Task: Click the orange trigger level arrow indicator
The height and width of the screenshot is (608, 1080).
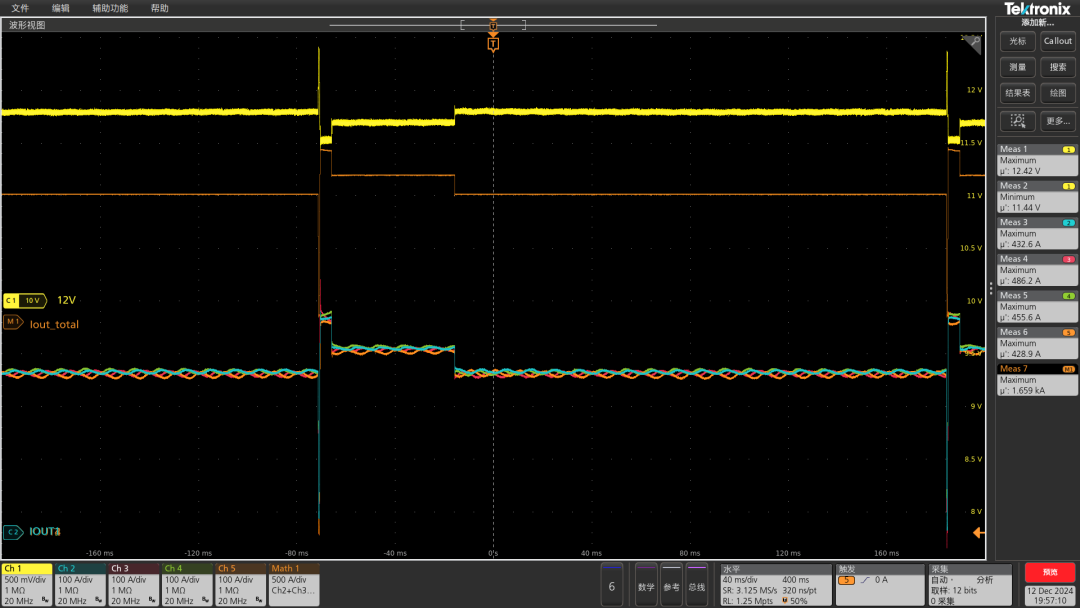Action: point(978,532)
